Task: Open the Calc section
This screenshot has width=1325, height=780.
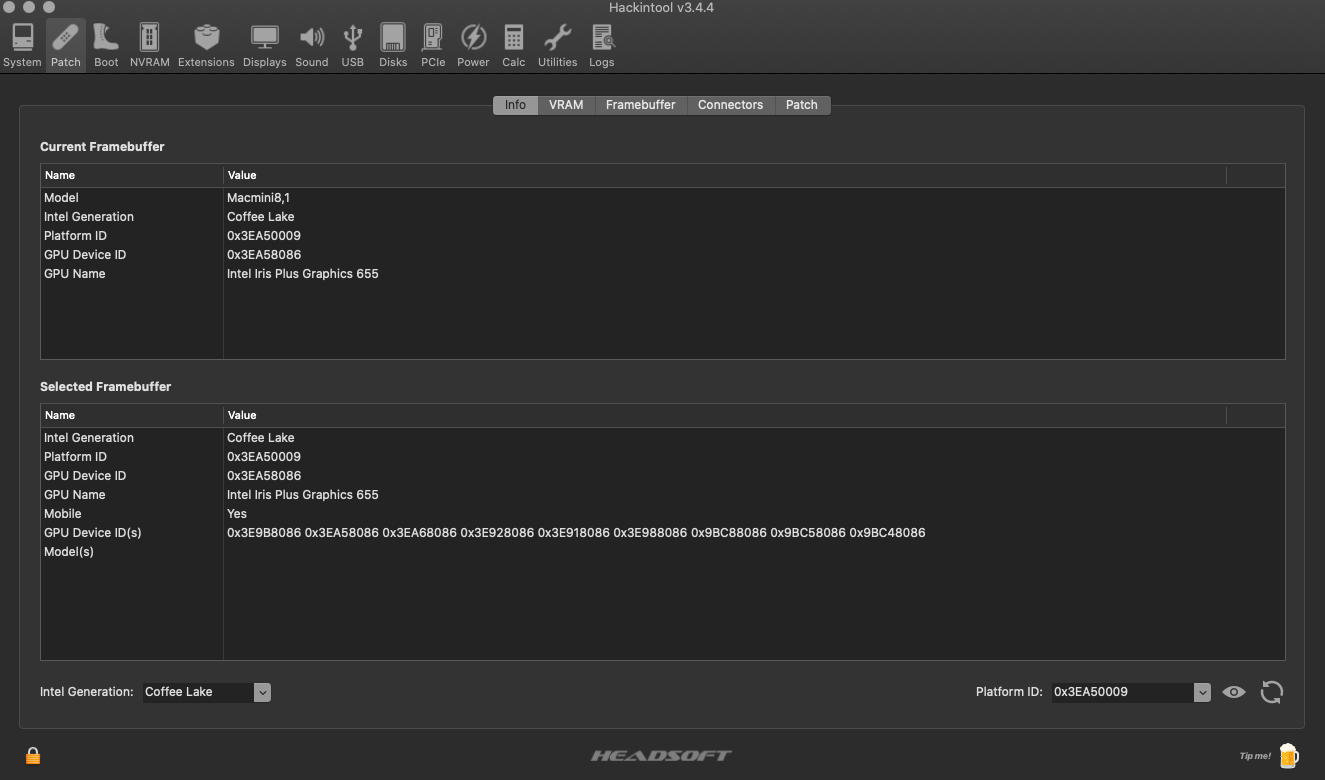Action: [x=513, y=46]
